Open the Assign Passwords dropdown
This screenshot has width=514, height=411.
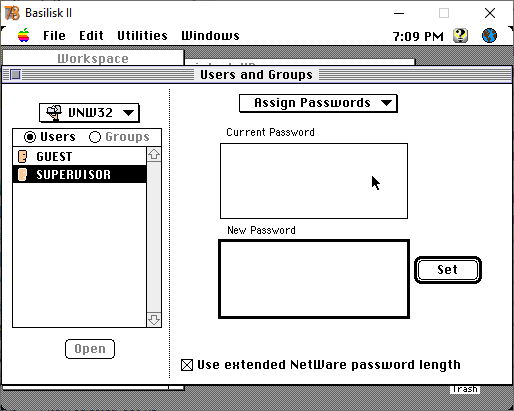click(318, 103)
